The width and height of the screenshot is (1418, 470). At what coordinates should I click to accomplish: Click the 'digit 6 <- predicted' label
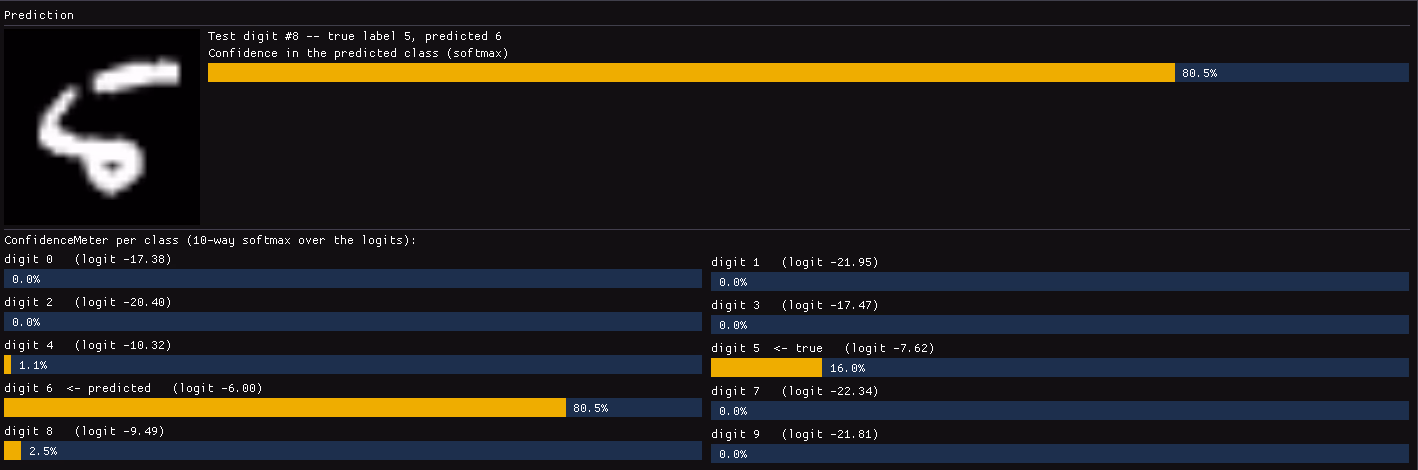(x=78, y=388)
